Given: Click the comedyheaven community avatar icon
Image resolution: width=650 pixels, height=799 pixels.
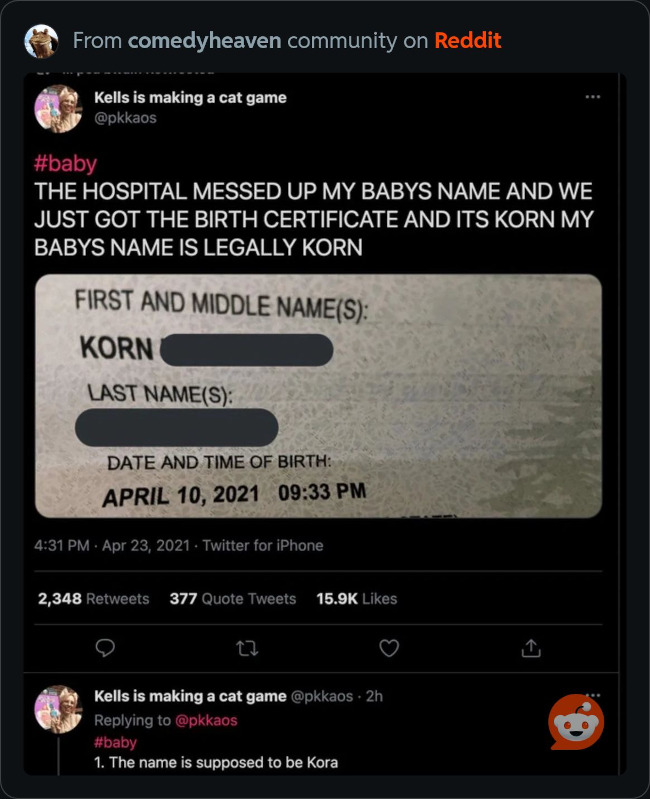Looking at the screenshot, I should point(42,41).
